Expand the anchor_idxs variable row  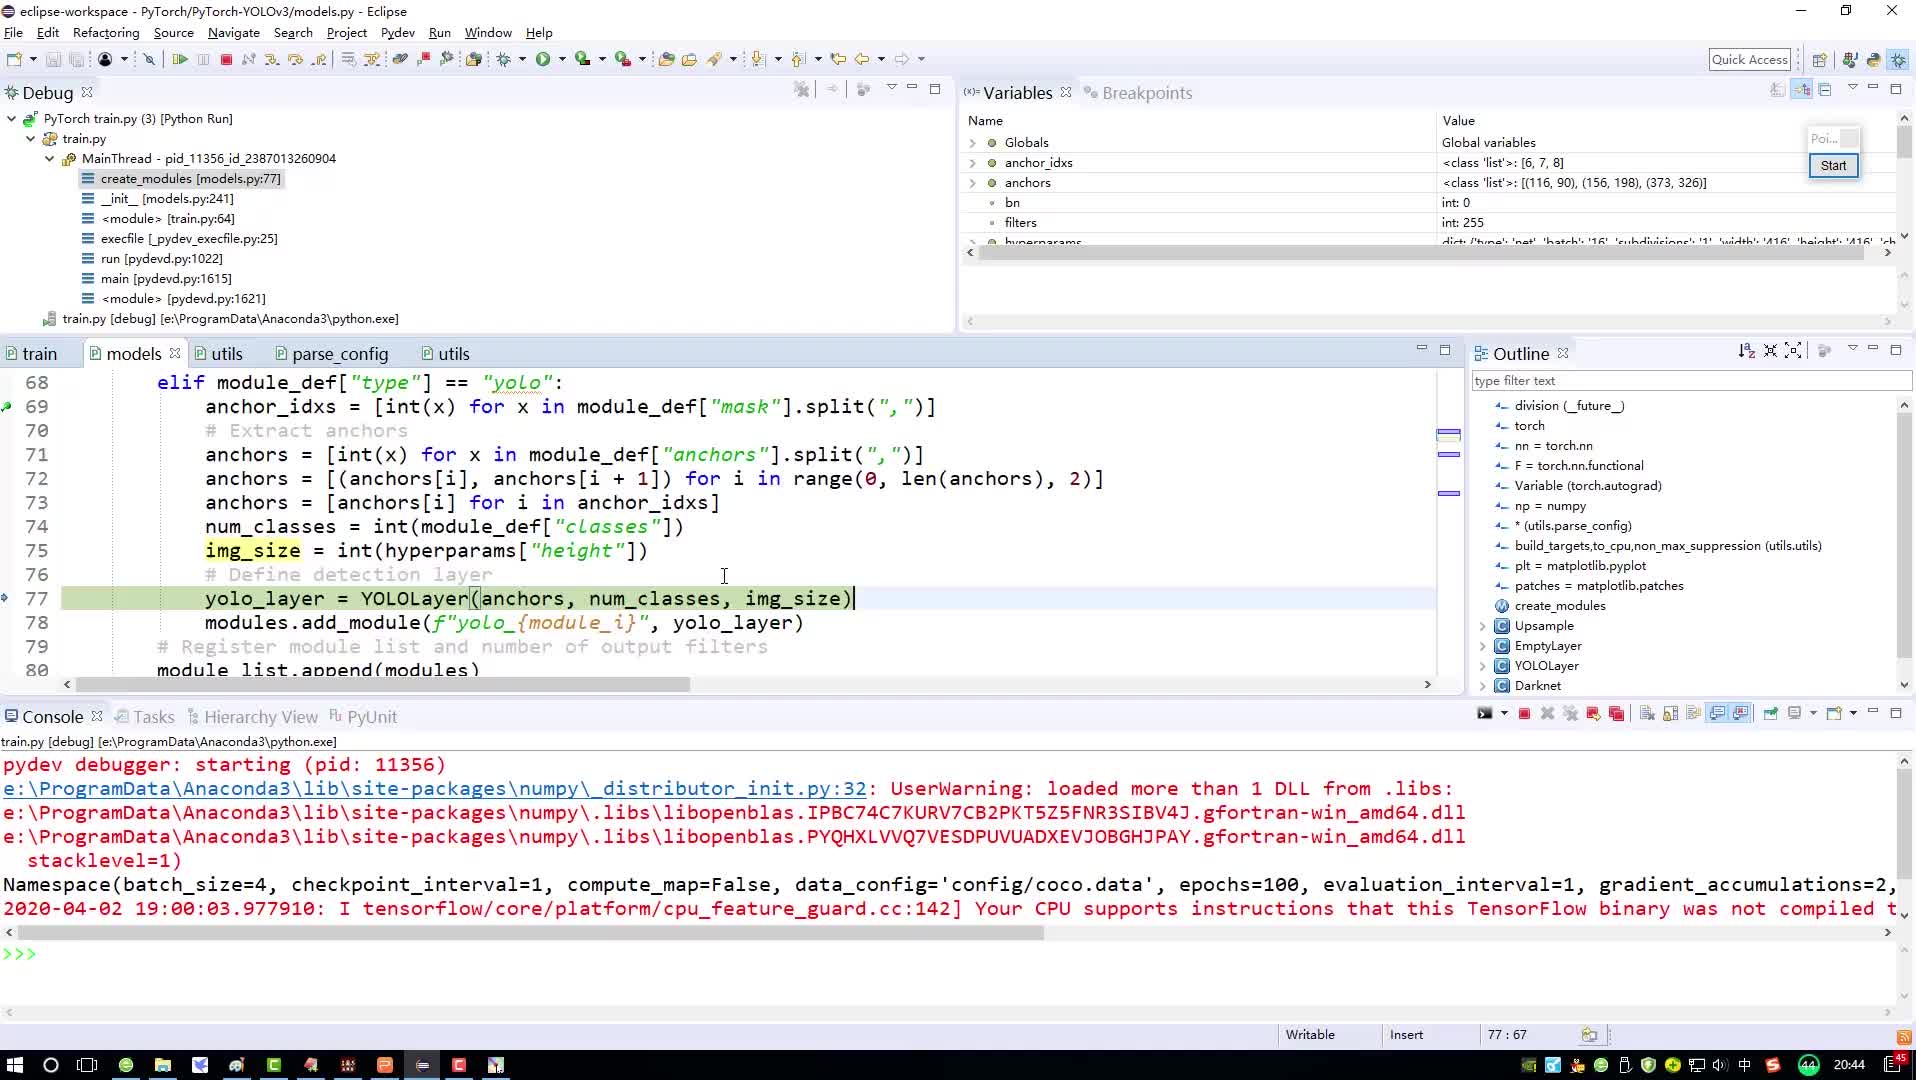coord(972,163)
